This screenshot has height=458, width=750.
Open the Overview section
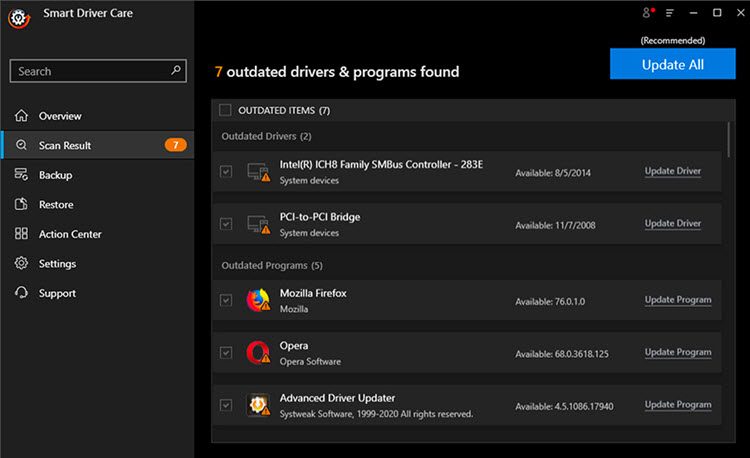coord(59,116)
